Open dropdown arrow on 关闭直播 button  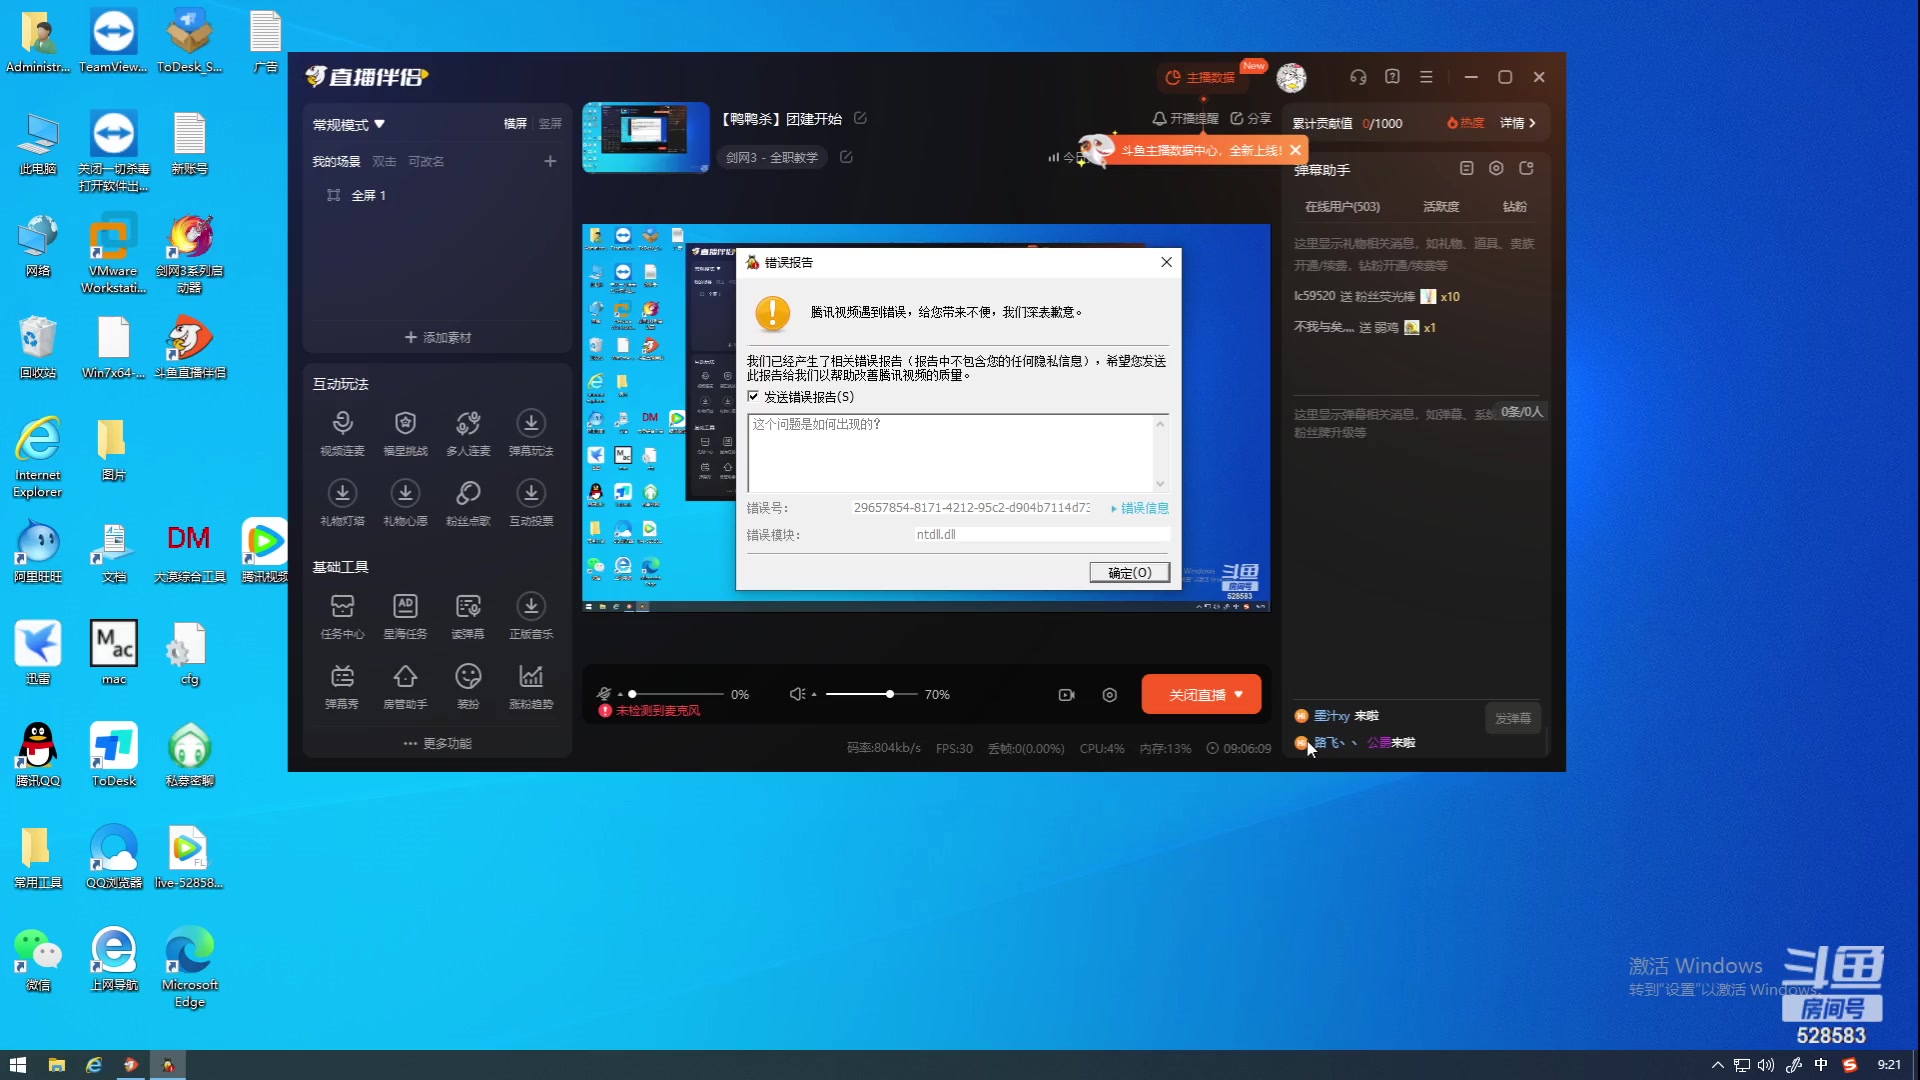(x=1239, y=695)
